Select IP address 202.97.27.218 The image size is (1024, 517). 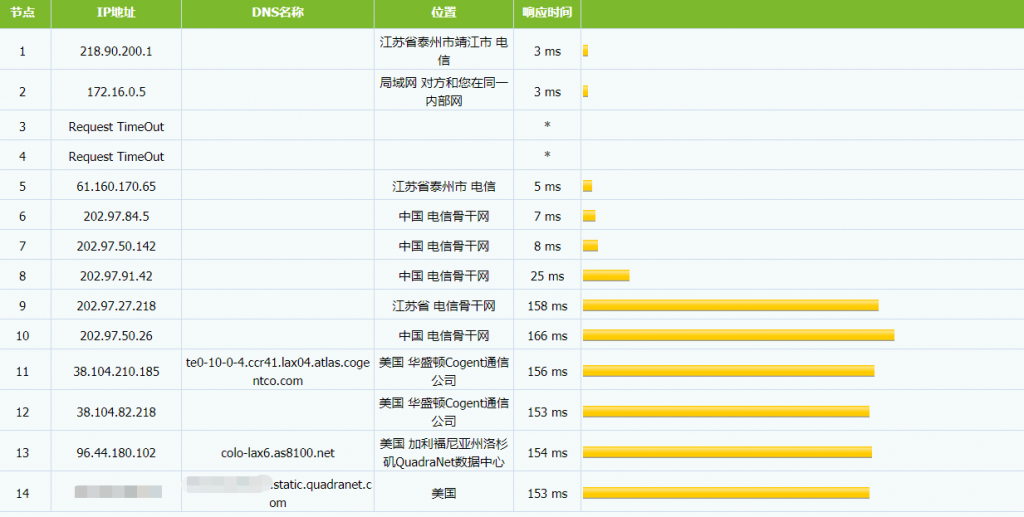point(116,306)
